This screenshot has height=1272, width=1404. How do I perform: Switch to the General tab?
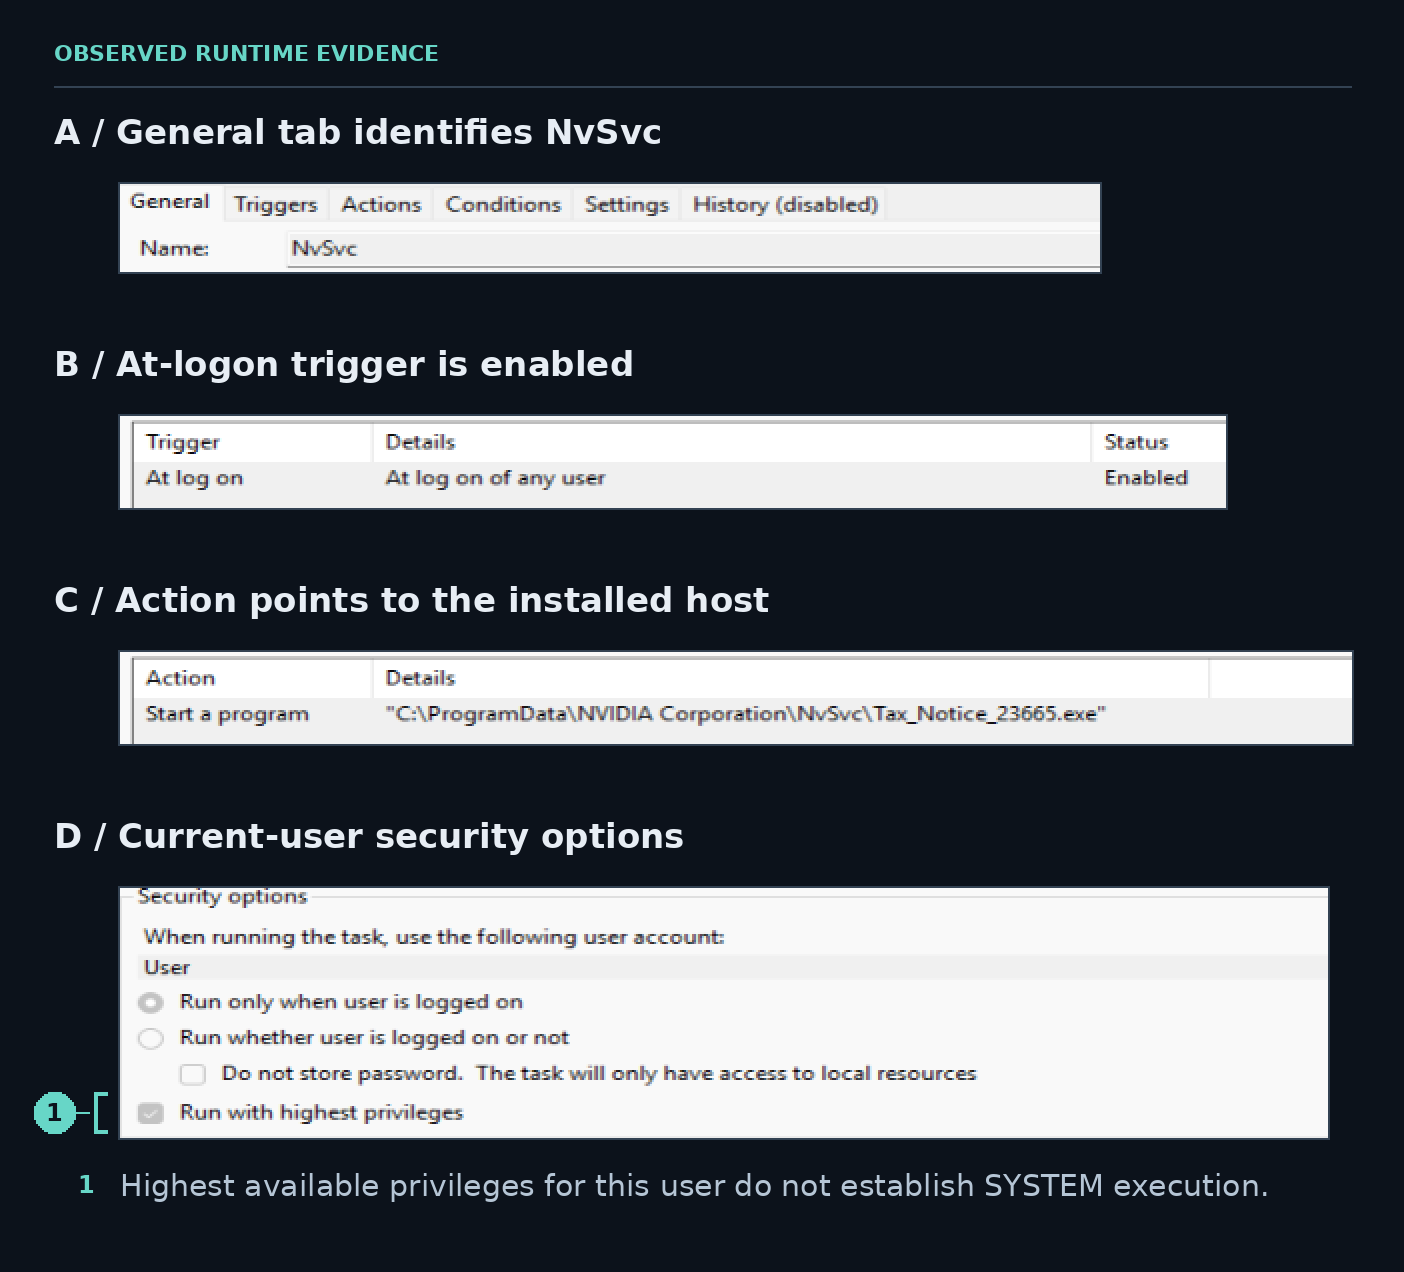(170, 202)
